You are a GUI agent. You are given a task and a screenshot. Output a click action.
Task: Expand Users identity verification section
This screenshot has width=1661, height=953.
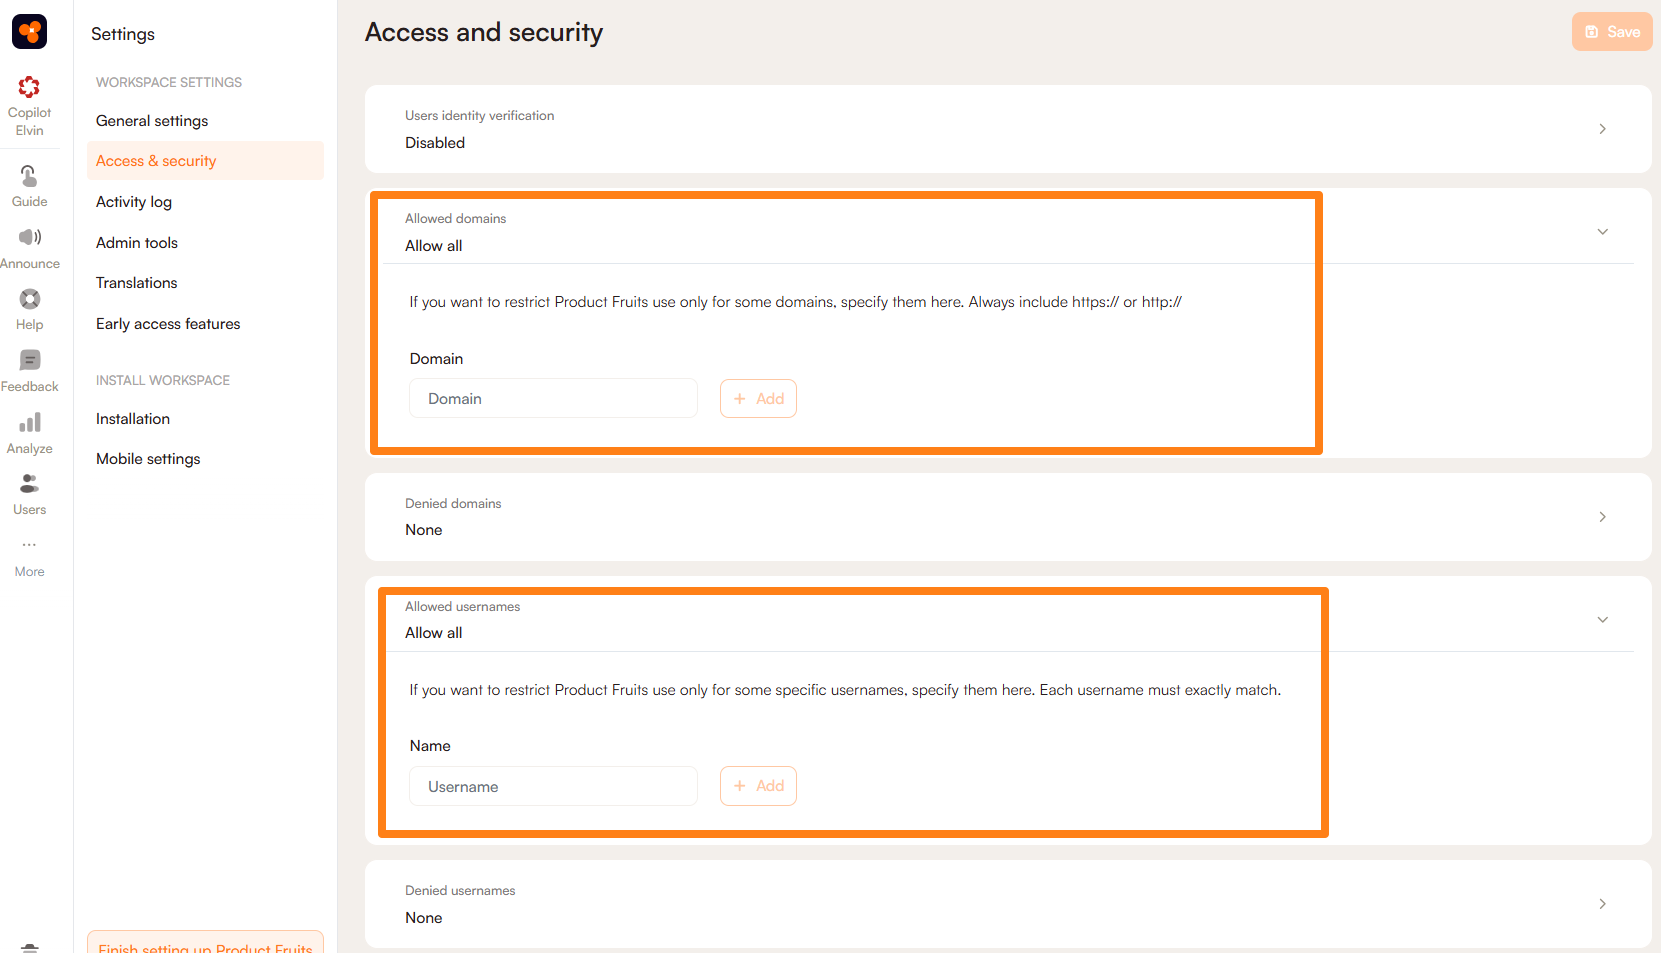(x=1602, y=129)
